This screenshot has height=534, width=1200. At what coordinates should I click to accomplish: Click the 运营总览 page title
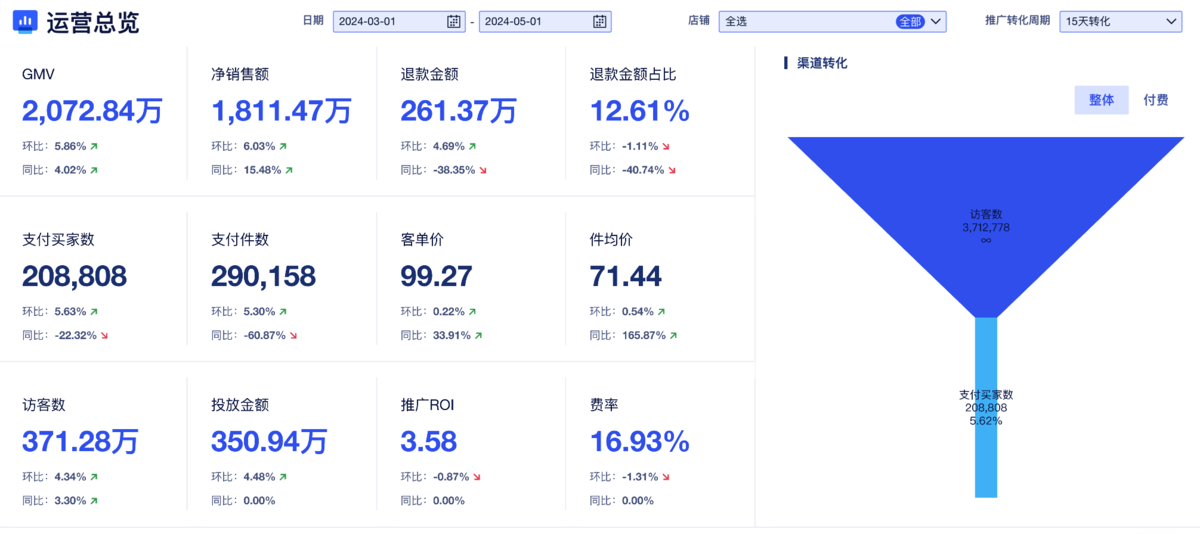pyautogui.click(x=93, y=21)
